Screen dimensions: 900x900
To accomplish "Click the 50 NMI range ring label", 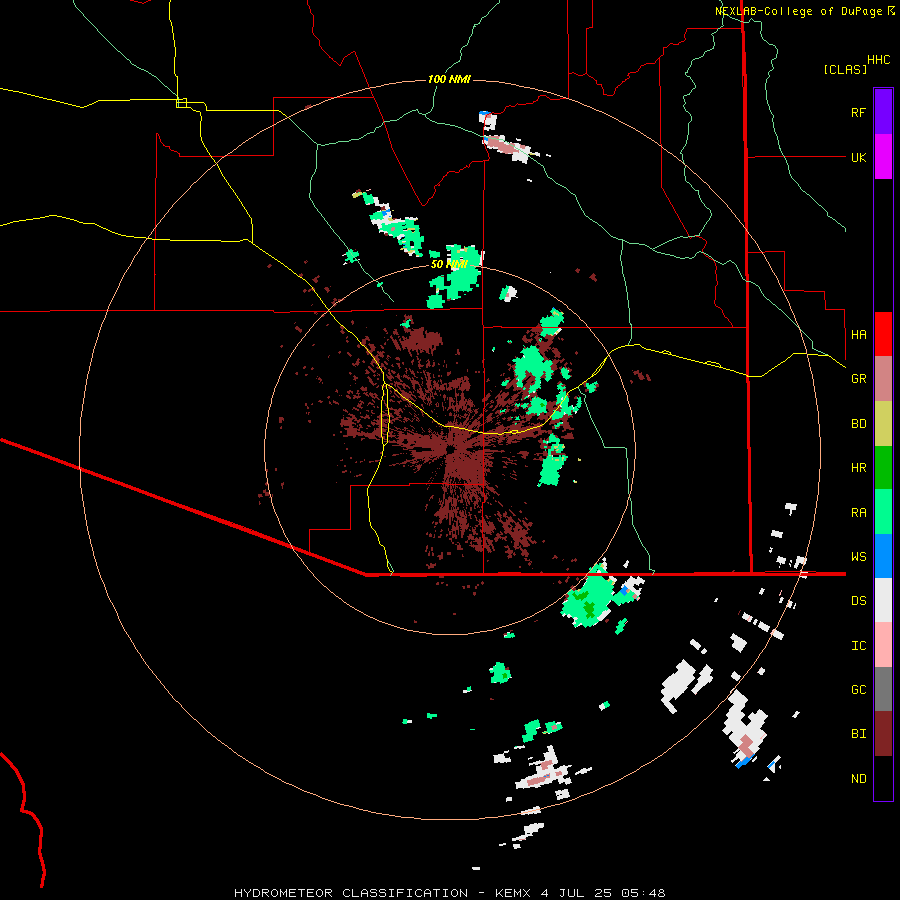I will (x=449, y=264).
